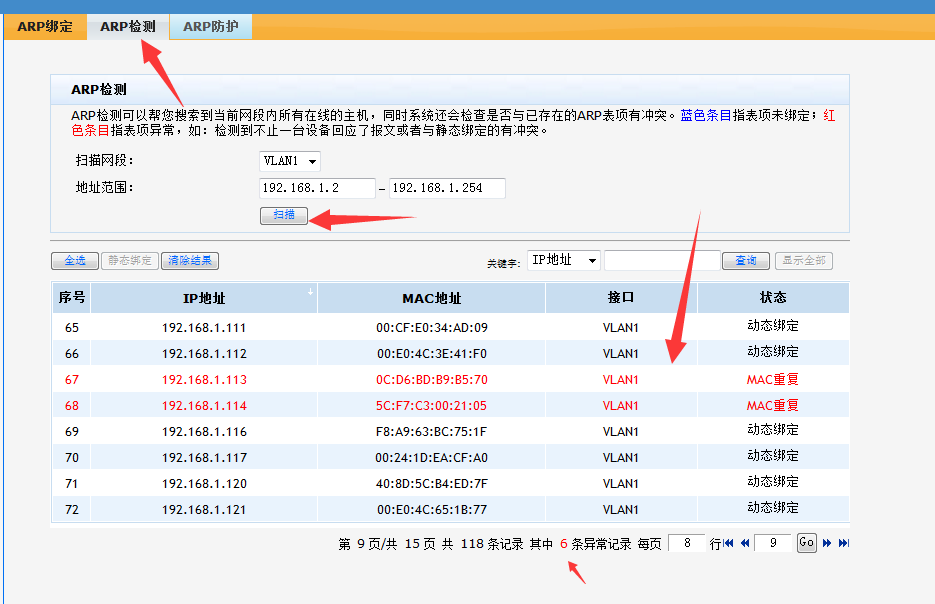The height and width of the screenshot is (604, 935).
Task: Switch to the ARP绑定 tab
Action: 44,27
